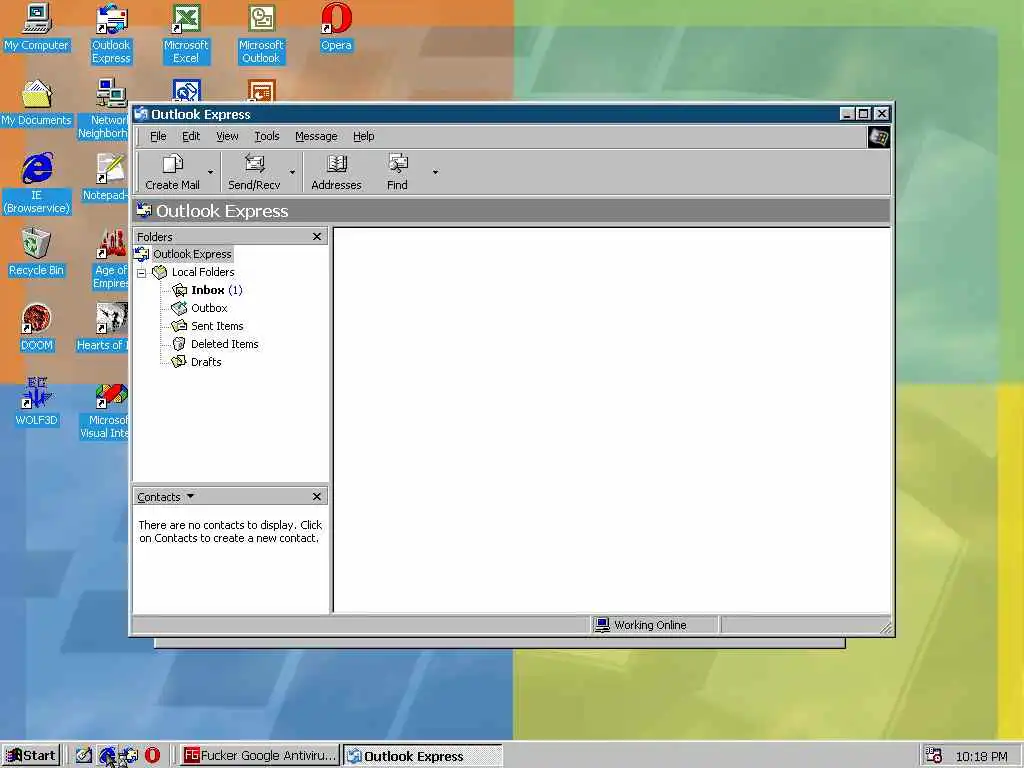Click the Folders pane header label
Screen dimensions: 1024x768
155,236
